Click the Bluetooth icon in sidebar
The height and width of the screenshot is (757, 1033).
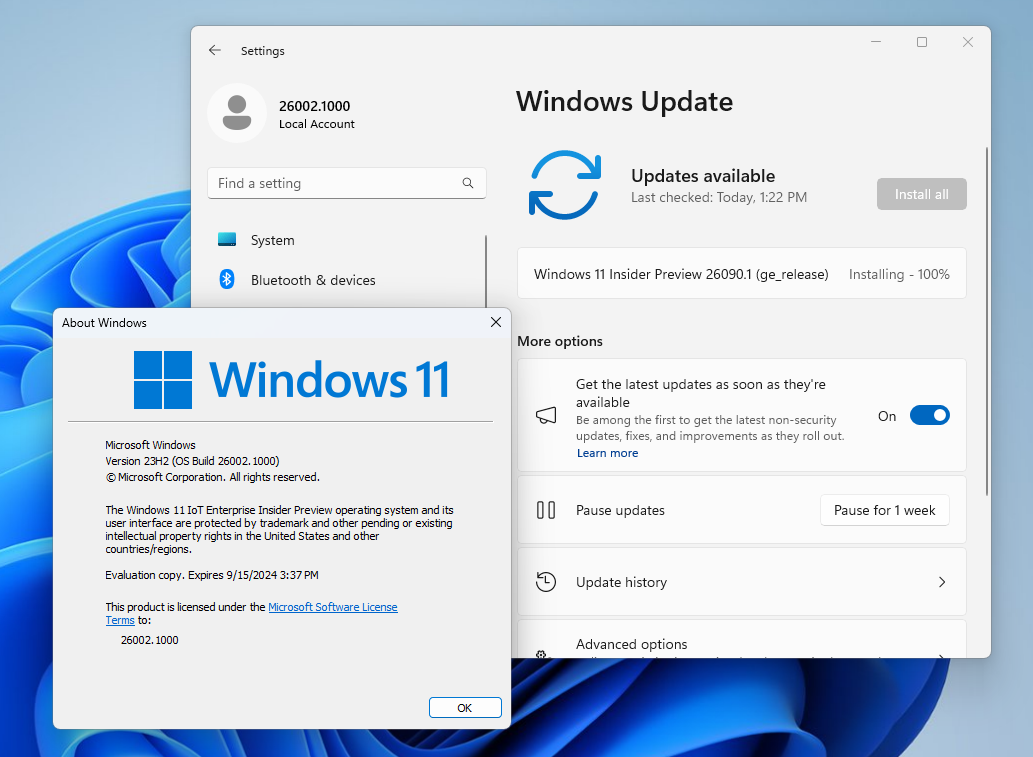pyautogui.click(x=227, y=279)
